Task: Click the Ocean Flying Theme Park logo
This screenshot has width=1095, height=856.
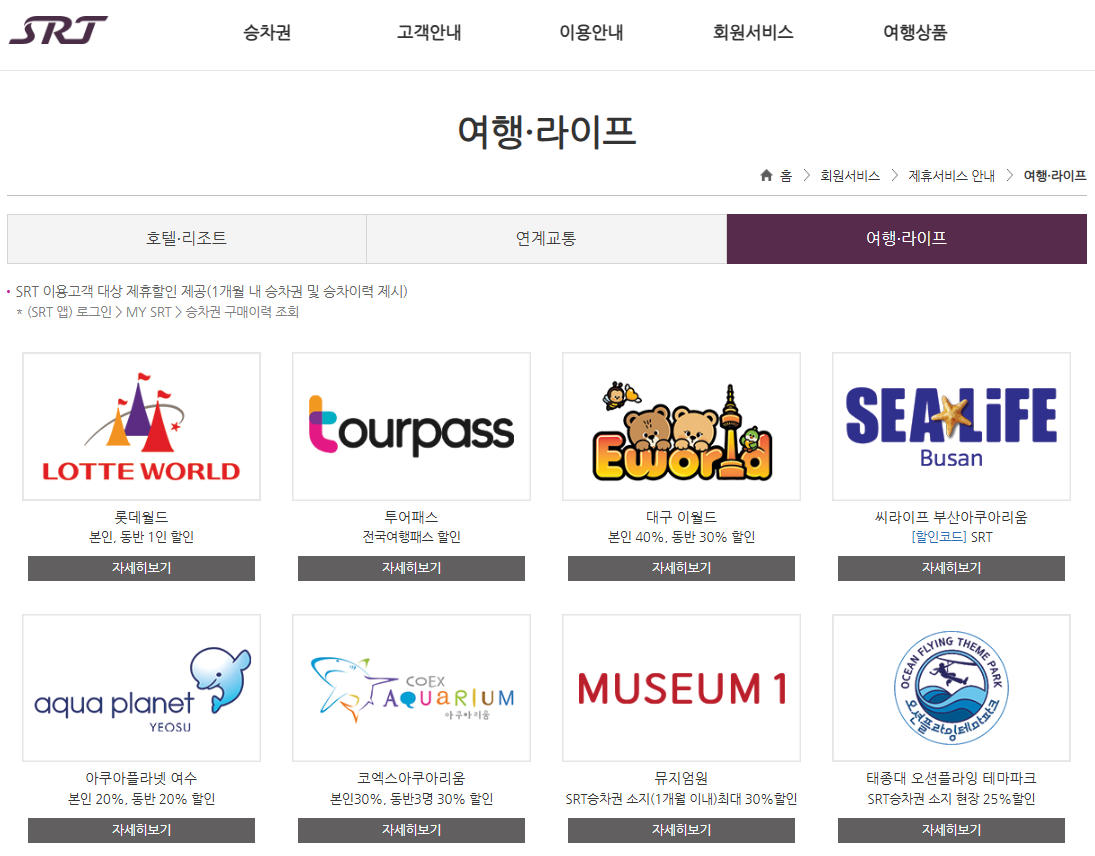Action: point(951,688)
